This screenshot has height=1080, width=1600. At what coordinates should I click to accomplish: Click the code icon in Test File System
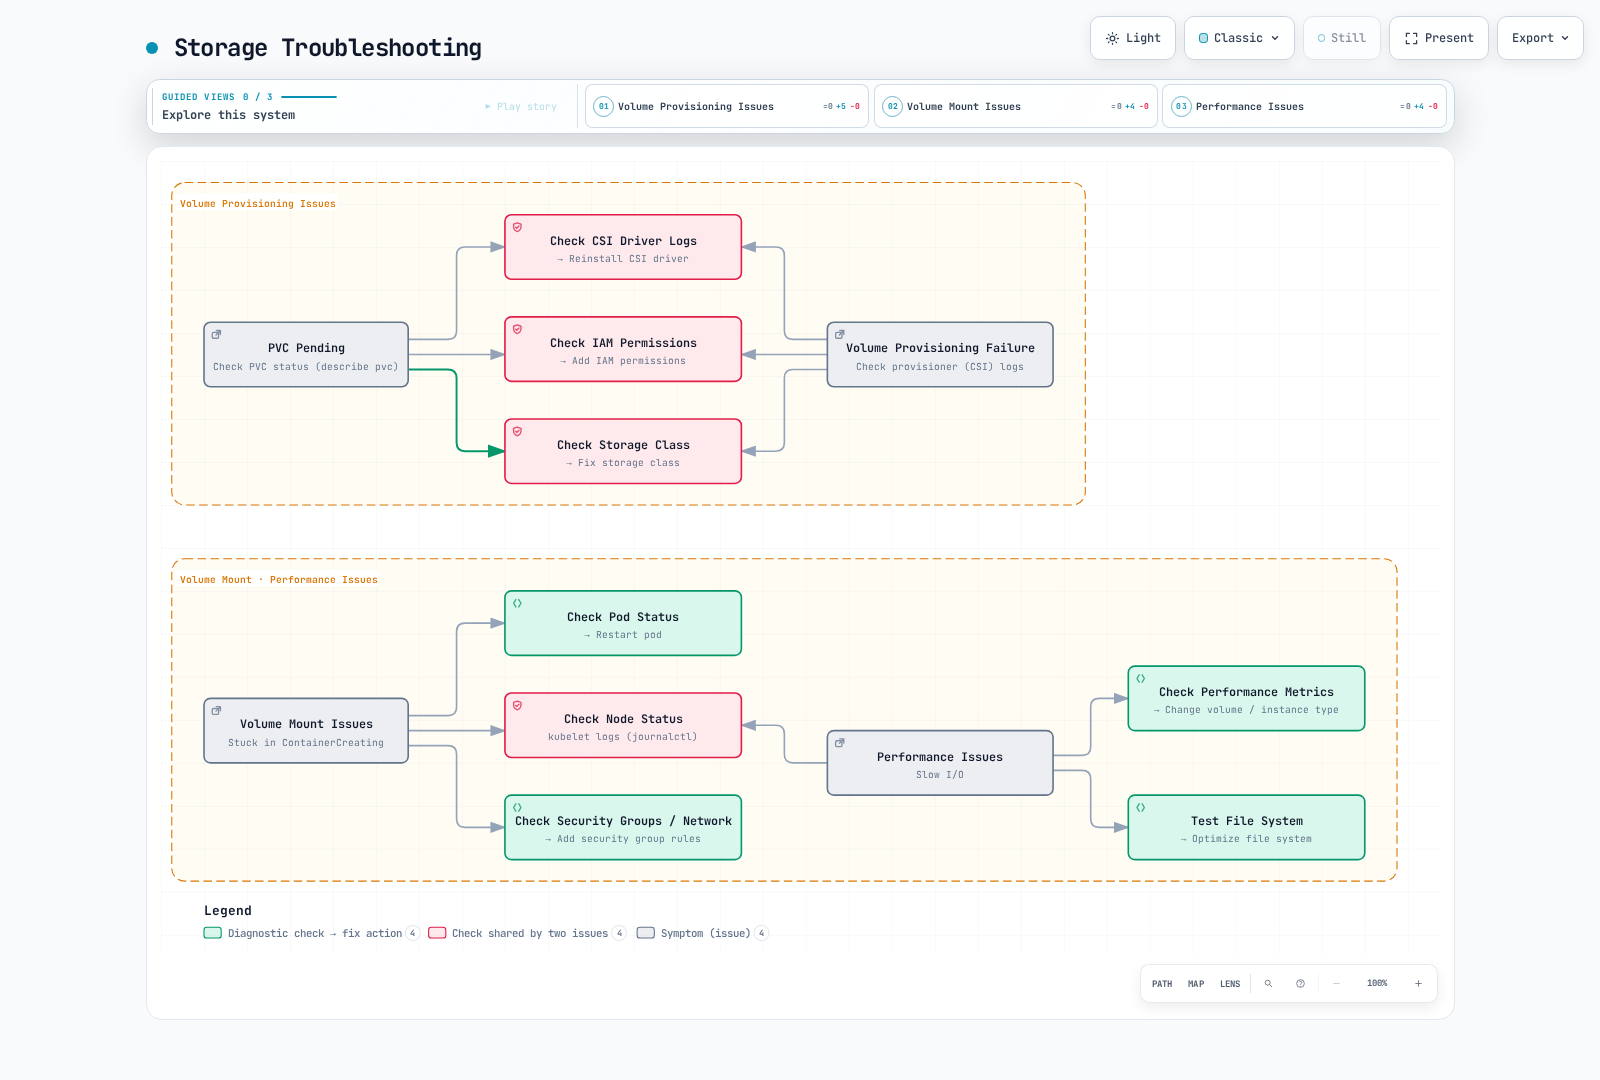click(1140, 807)
